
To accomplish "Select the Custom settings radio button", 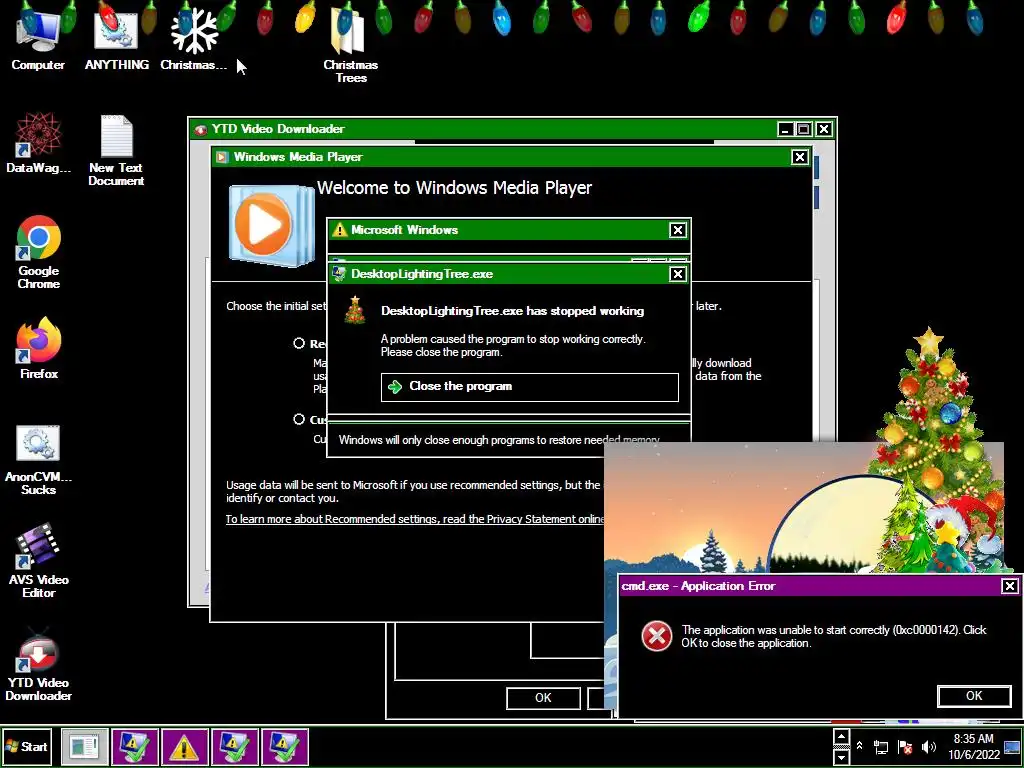I will point(299,419).
